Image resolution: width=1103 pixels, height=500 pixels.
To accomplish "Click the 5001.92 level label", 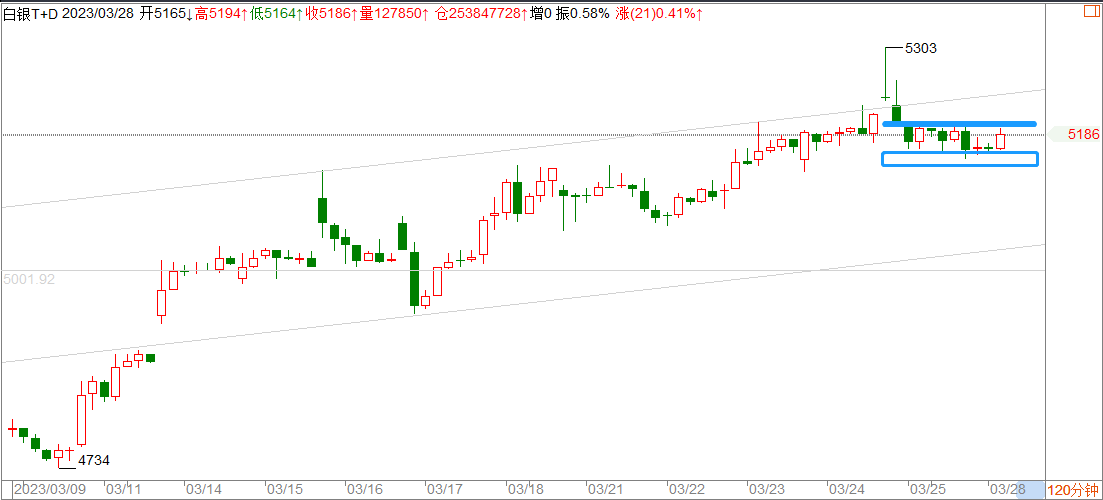I will (x=30, y=280).
